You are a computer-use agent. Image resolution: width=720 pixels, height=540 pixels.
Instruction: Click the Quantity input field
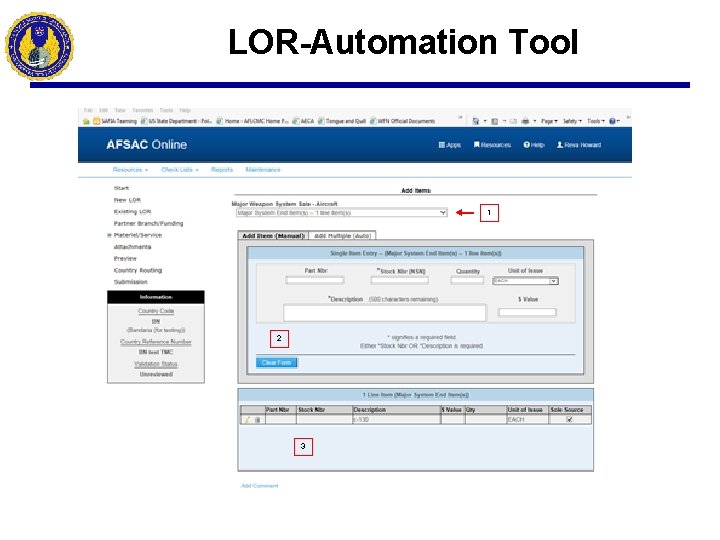tap(467, 280)
